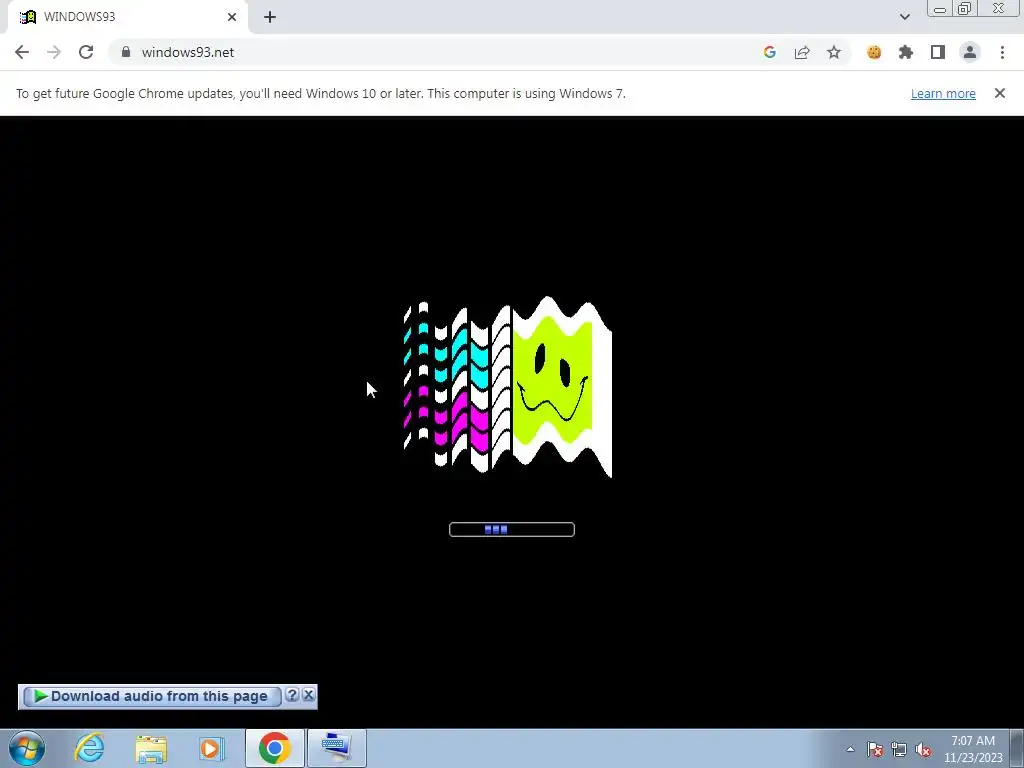Open muted volume tray icon

[923, 749]
